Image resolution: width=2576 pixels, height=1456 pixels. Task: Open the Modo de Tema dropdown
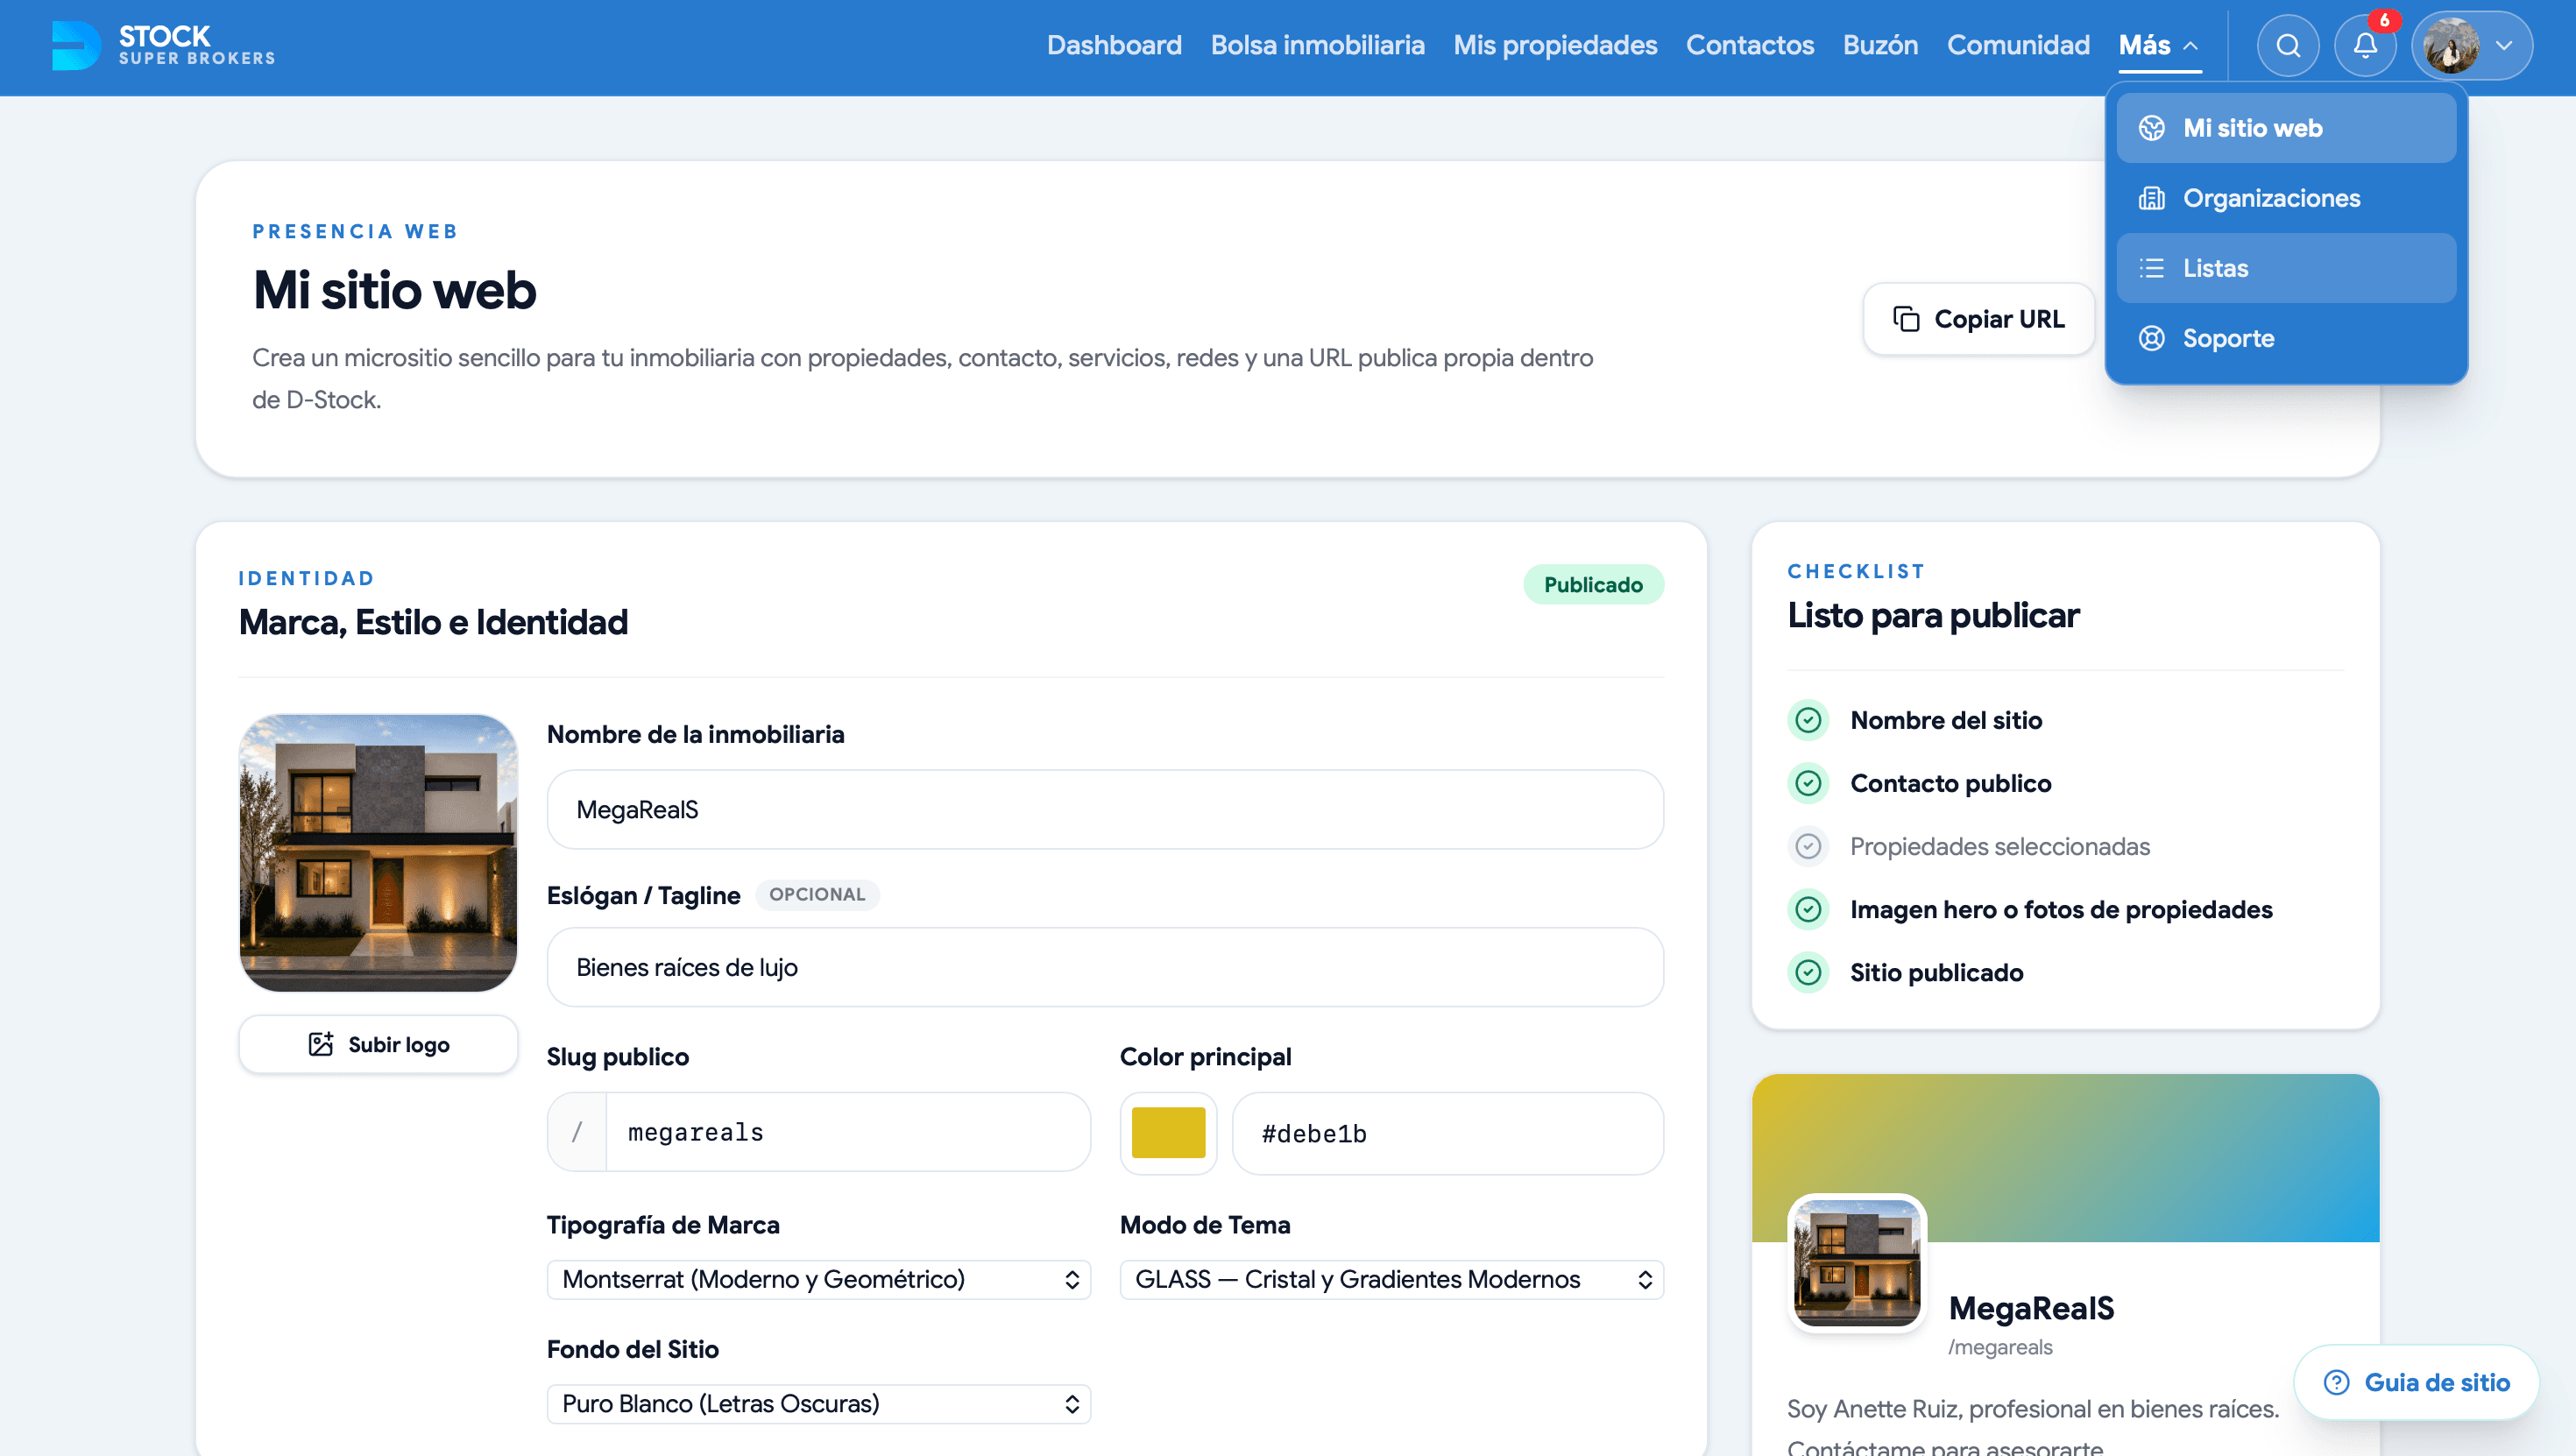(1391, 1280)
